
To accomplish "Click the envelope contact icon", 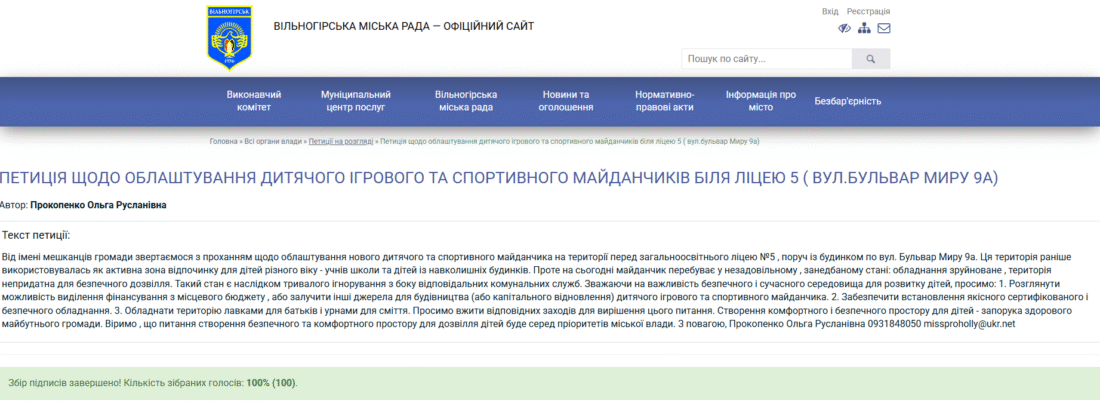I will (x=884, y=29).
